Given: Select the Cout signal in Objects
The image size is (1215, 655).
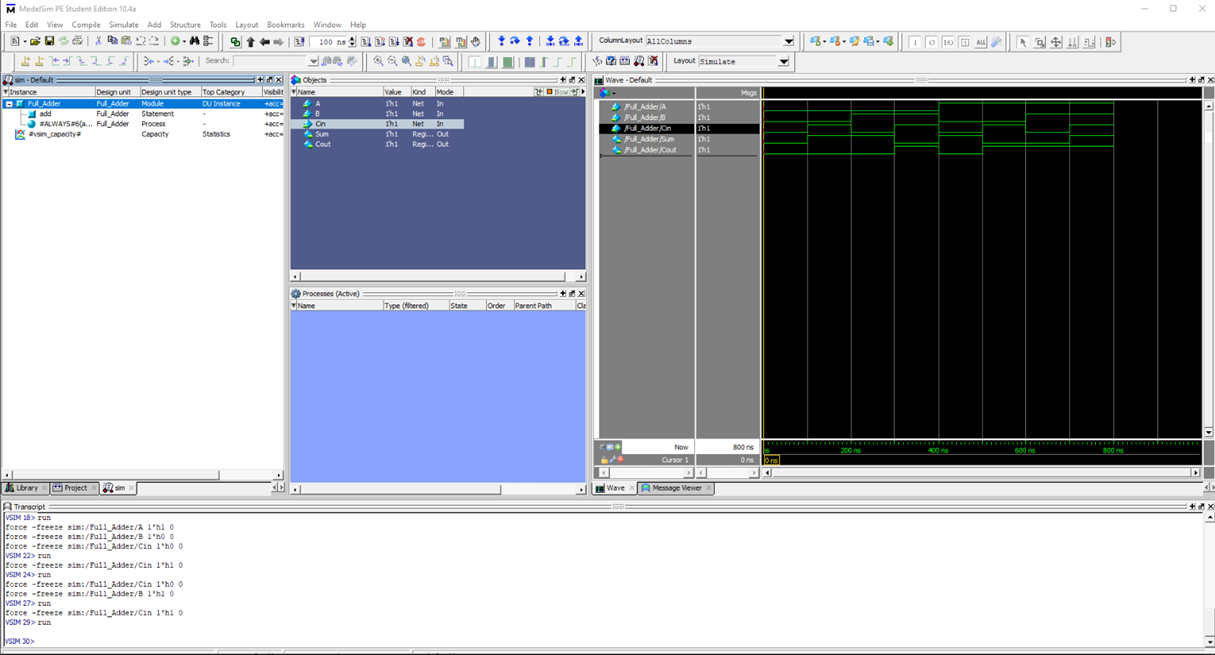Looking at the screenshot, I should (x=323, y=144).
